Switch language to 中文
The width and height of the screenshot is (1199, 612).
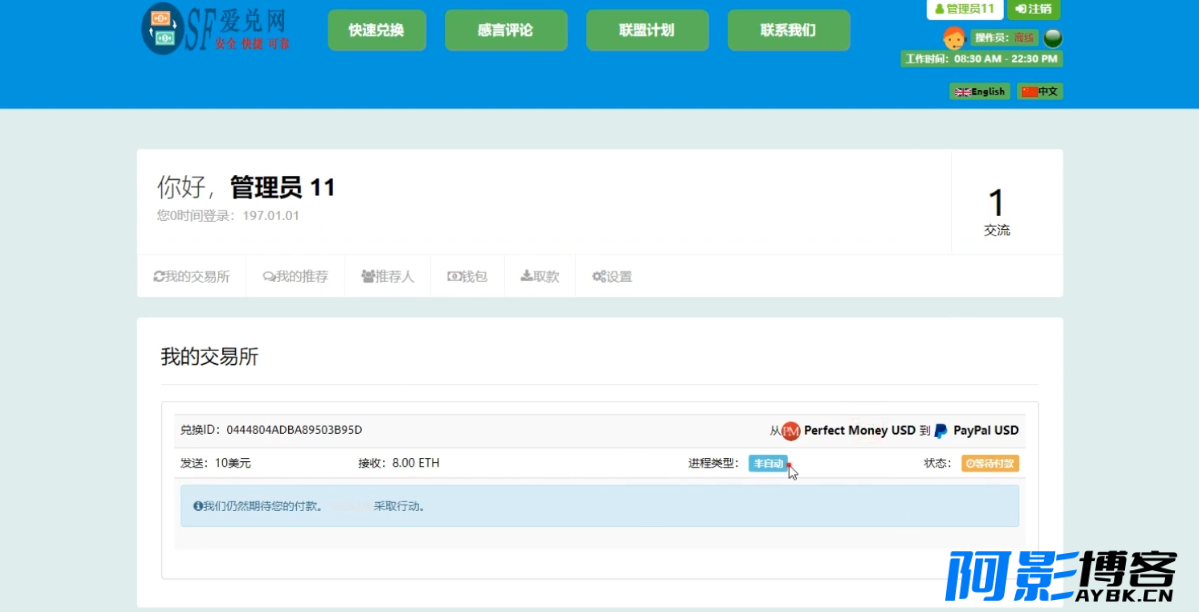pos(1040,91)
